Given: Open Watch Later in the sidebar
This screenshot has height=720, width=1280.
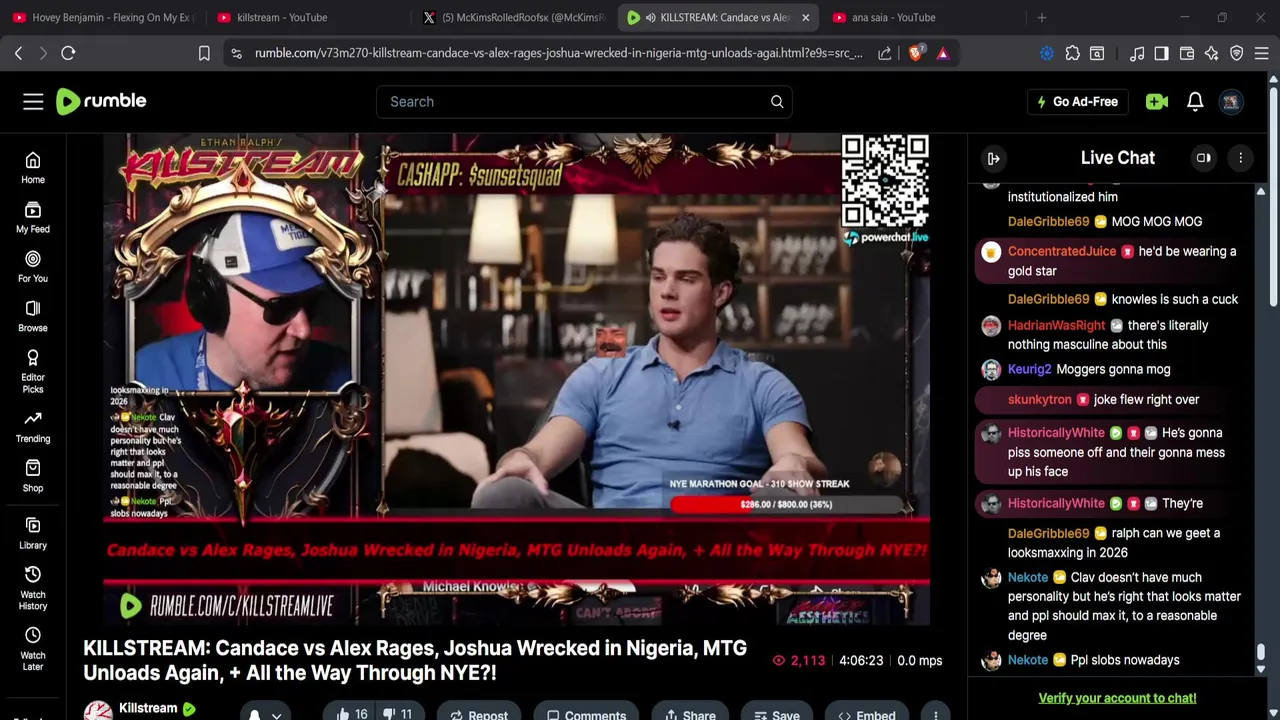Looking at the screenshot, I should pos(33,649).
